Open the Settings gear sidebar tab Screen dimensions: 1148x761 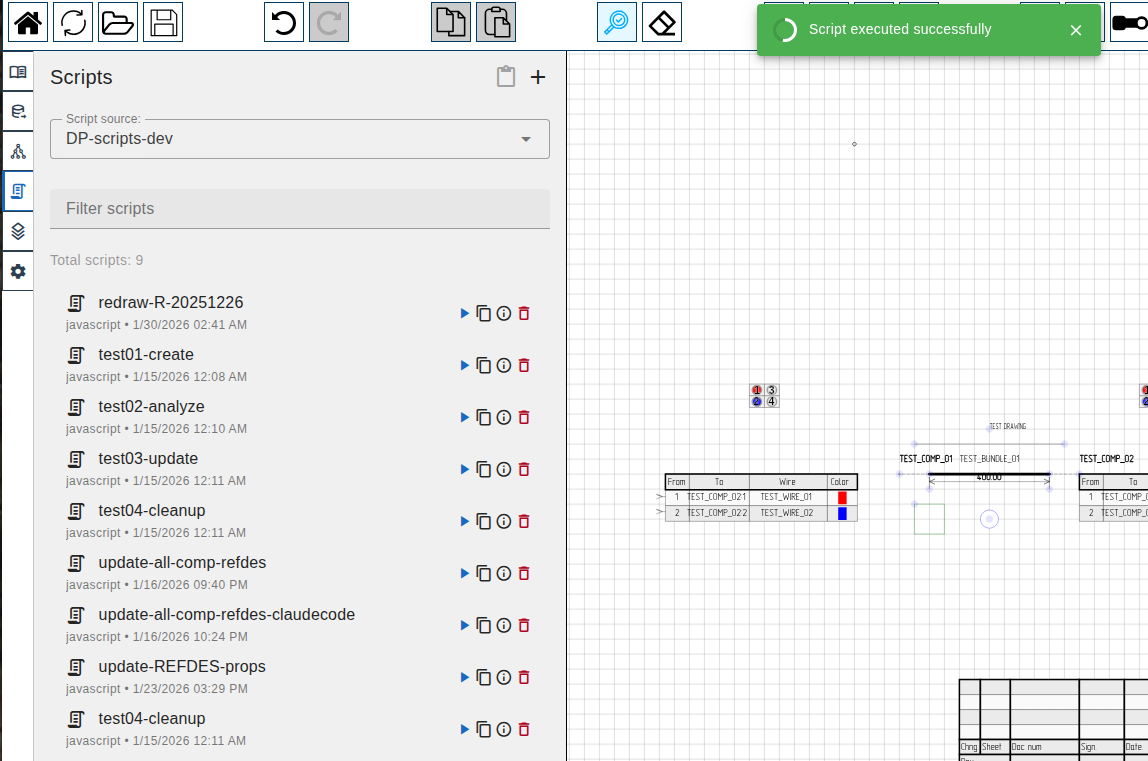pos(18,271)
